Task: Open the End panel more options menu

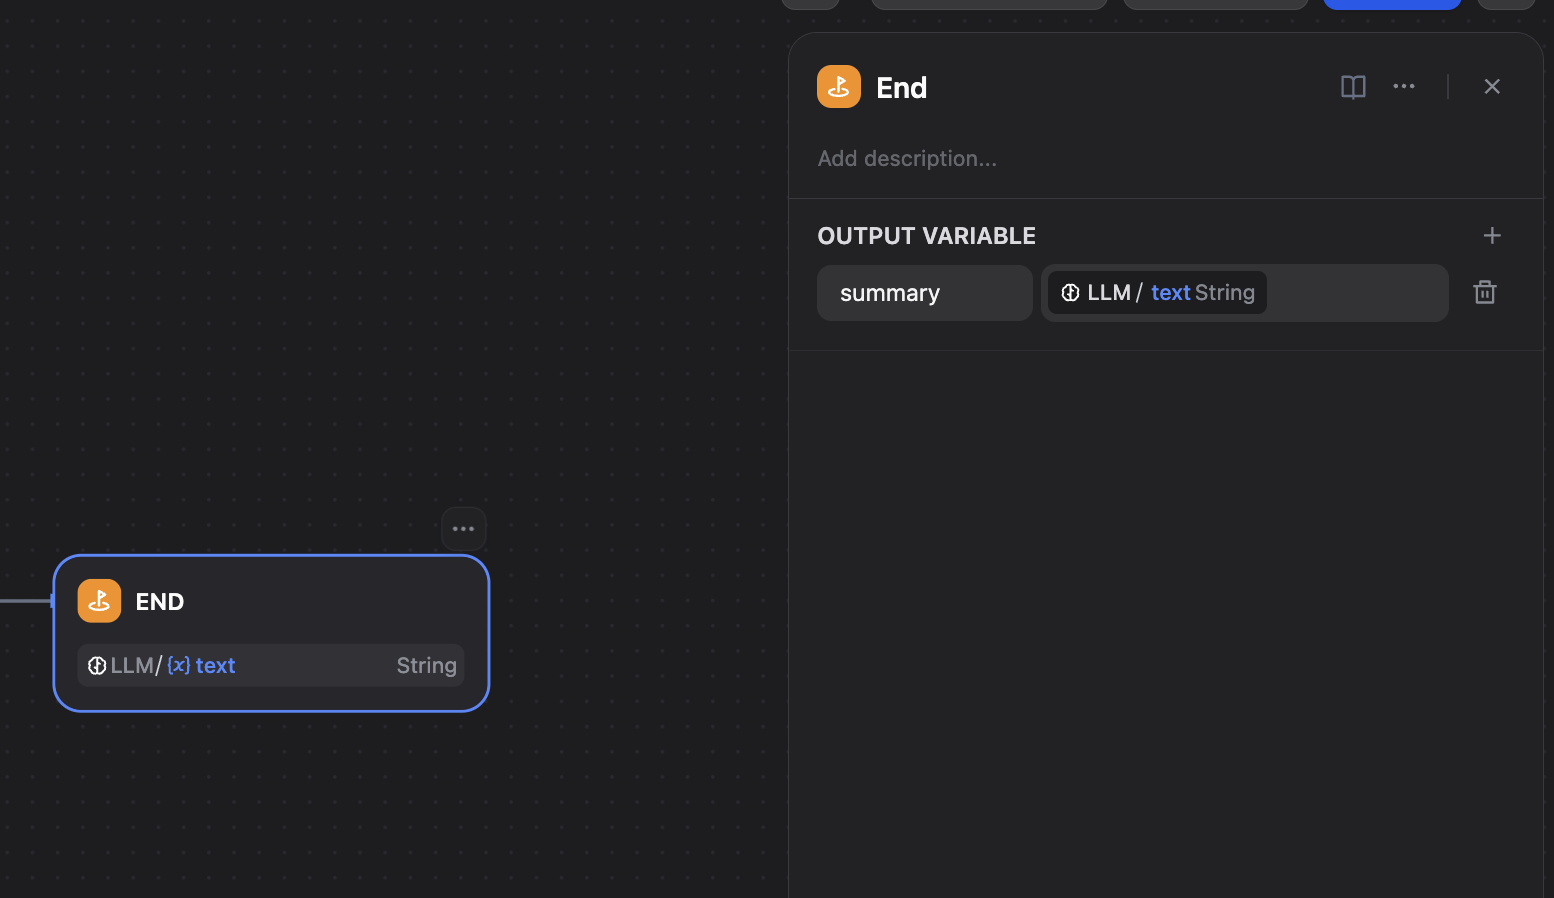Action: pyautogui.click(x=1404, y=87)
